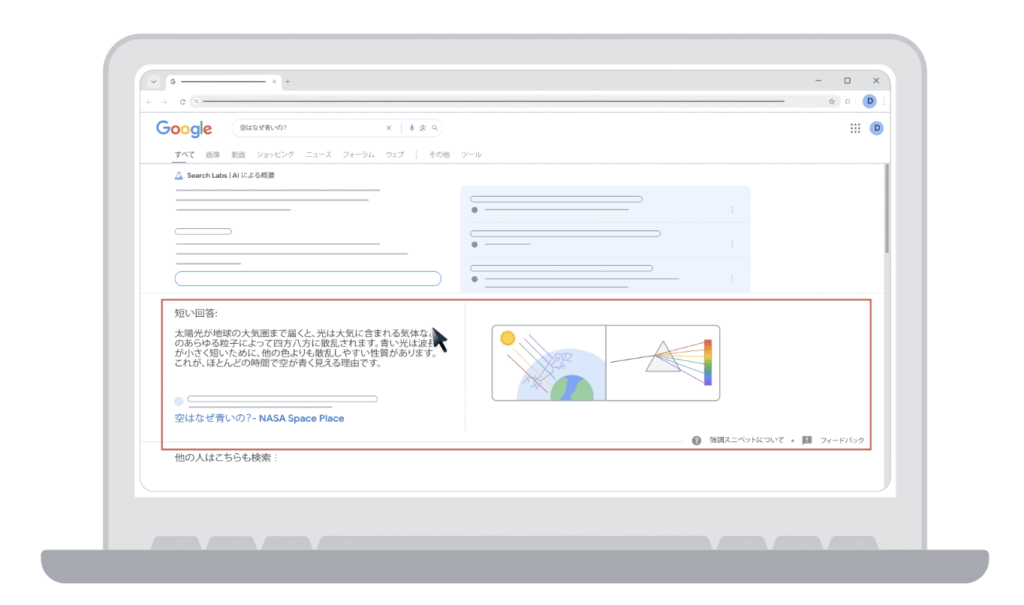
Task: Open the その他 (More) search filter menu
Action: 439,155
